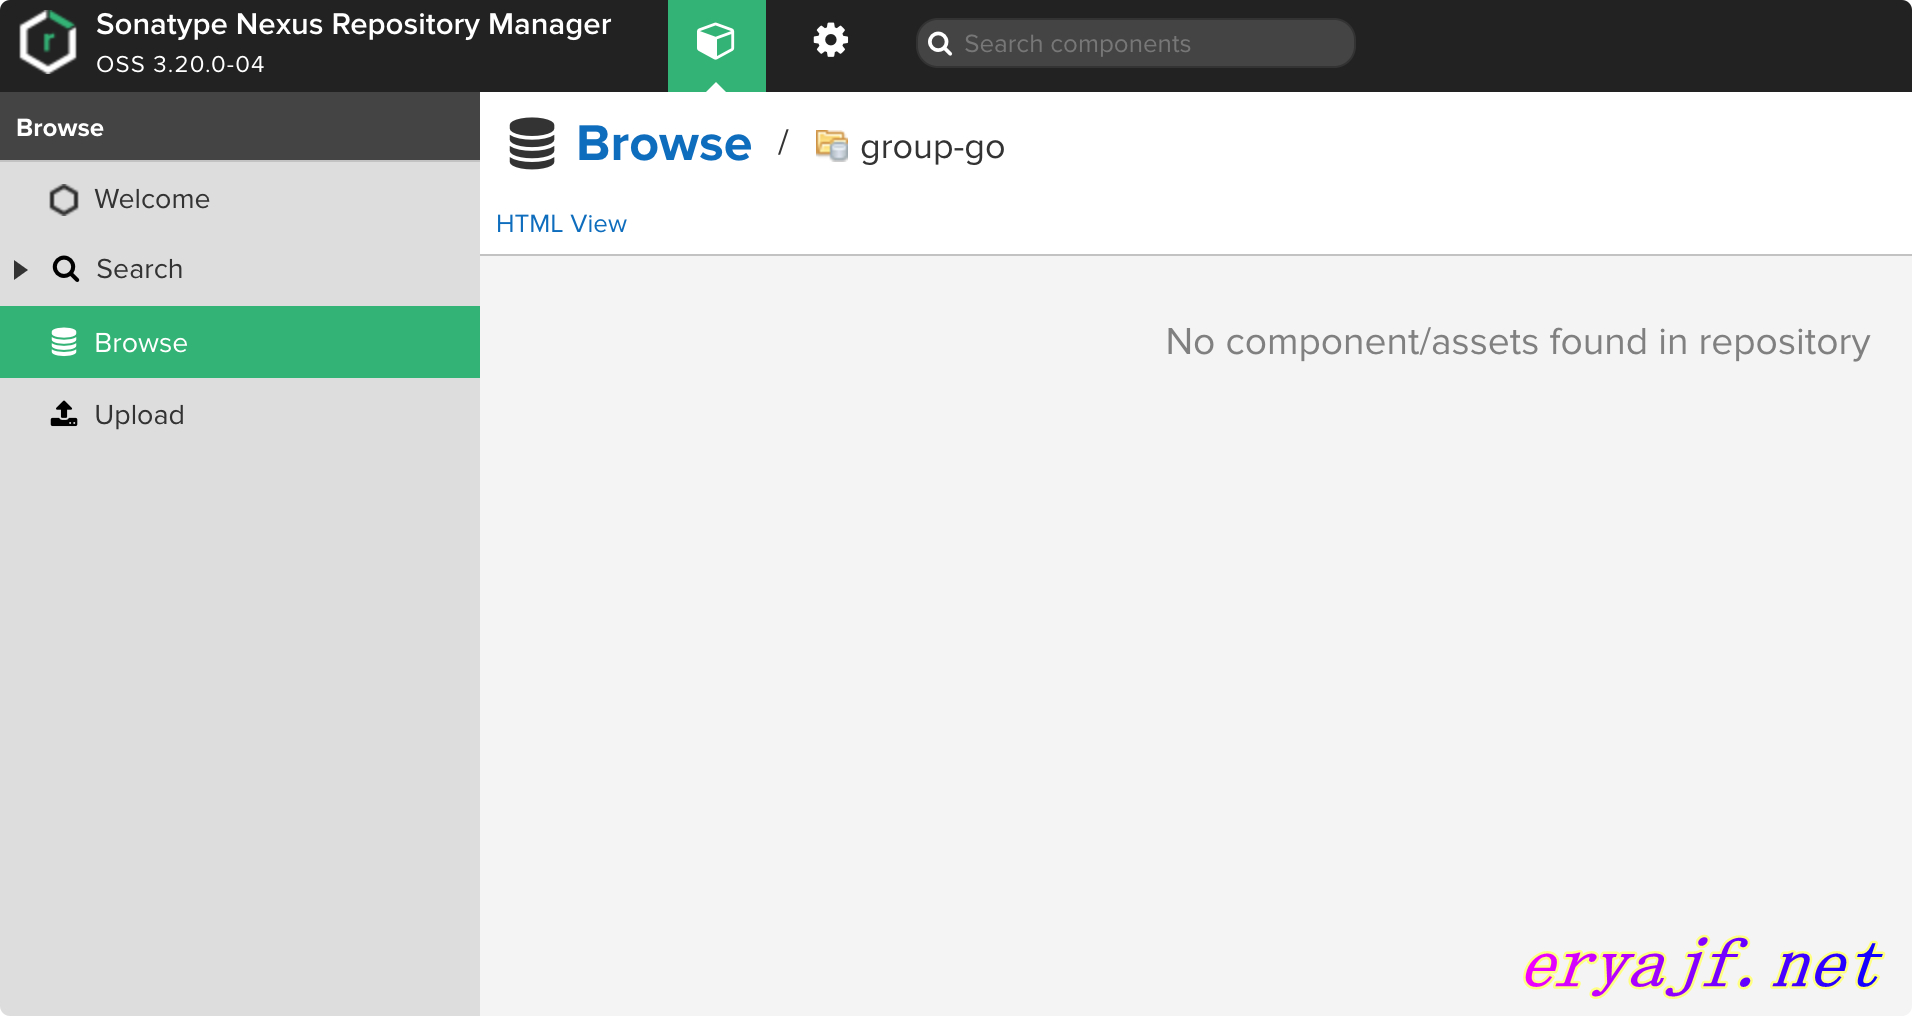Click the Browse breadcrumb heading link

[664, 144]
